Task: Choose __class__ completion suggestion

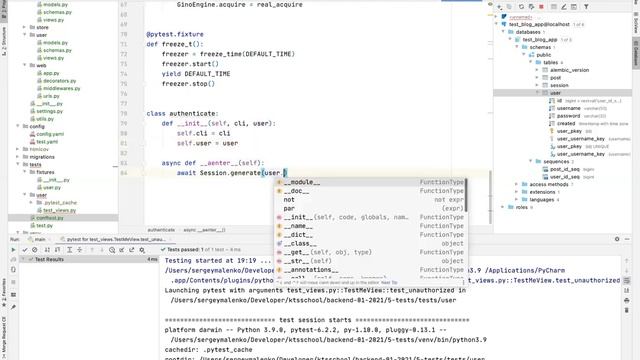Action: (x=370, y=244)
